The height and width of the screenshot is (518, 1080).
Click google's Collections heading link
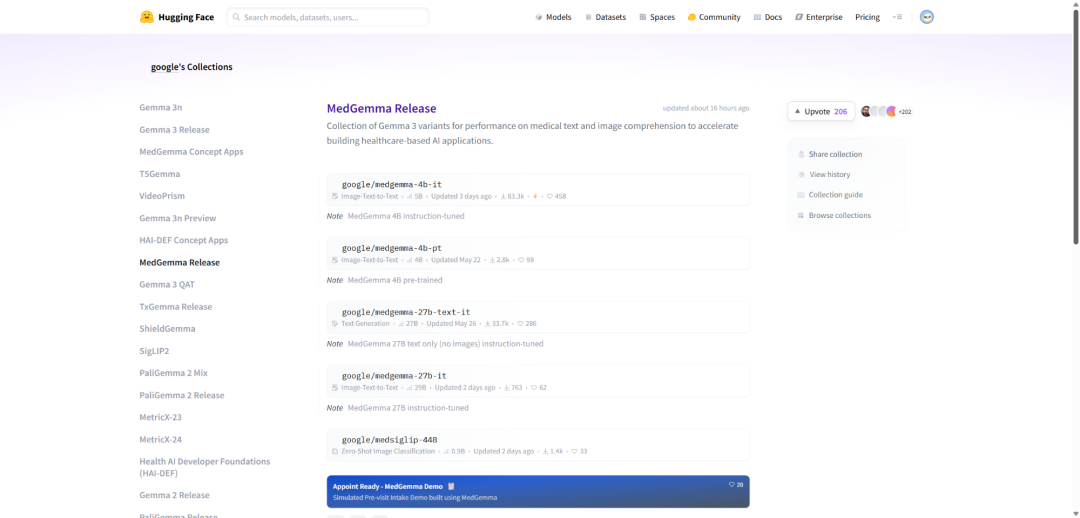[x=191, y=67]
